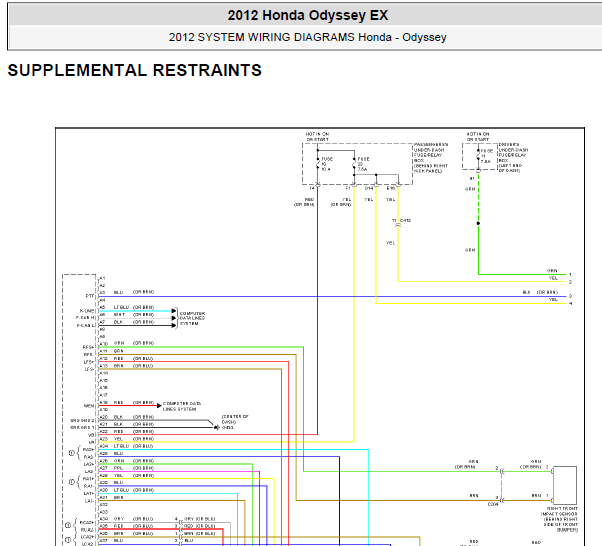Click the K-LINE terminal label
This screenshot has height=546, width=602.
[87, 311]
